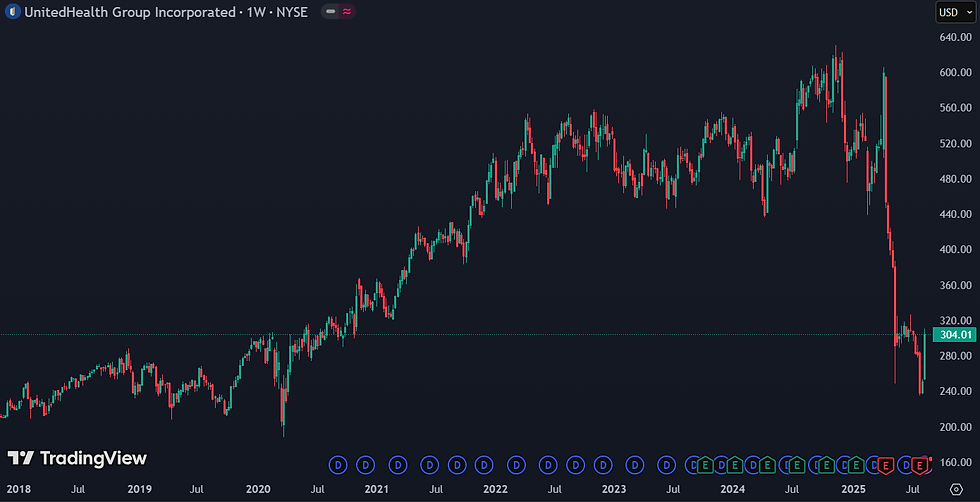This screenshot has width=980, height=502.
Task: Click the 560.00 price scale label
Action: (x=956, y=108)
